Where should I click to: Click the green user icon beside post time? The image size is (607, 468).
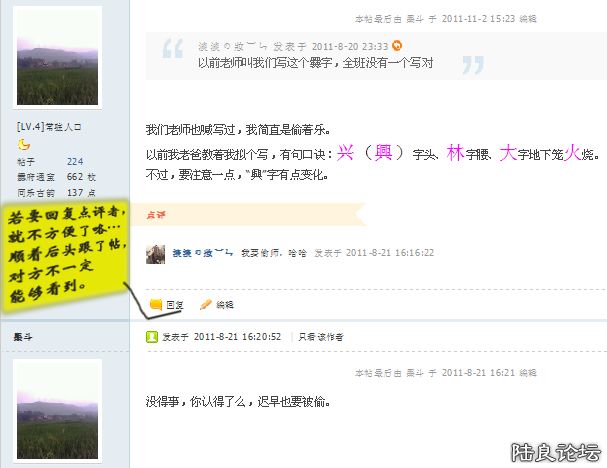tap(152, 337)
